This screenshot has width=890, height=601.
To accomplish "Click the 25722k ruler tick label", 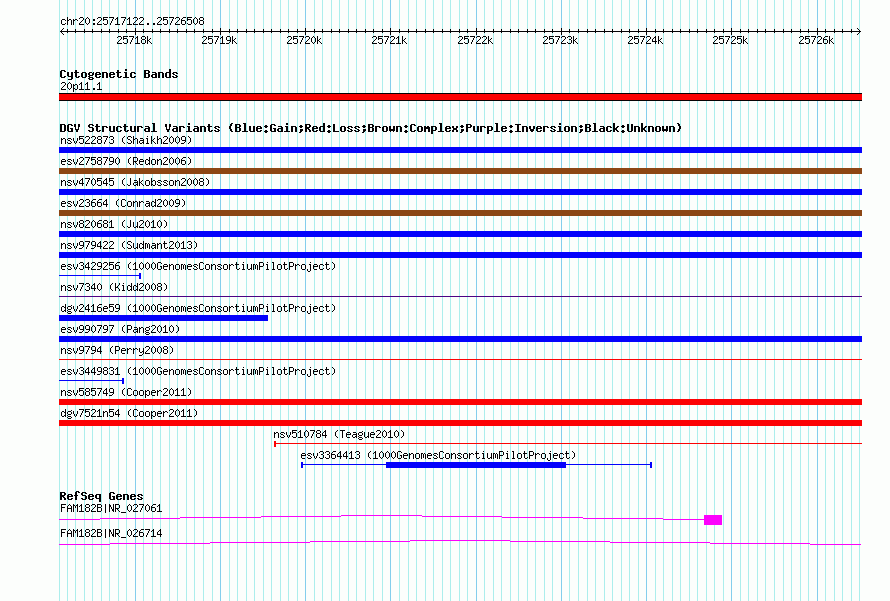I will coord(475,40).
